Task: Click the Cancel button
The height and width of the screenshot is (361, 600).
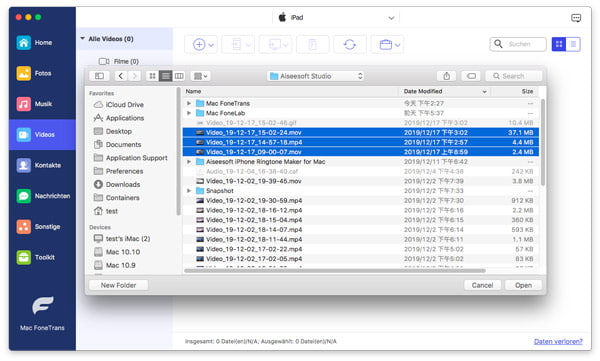Action: click(482, 285)
